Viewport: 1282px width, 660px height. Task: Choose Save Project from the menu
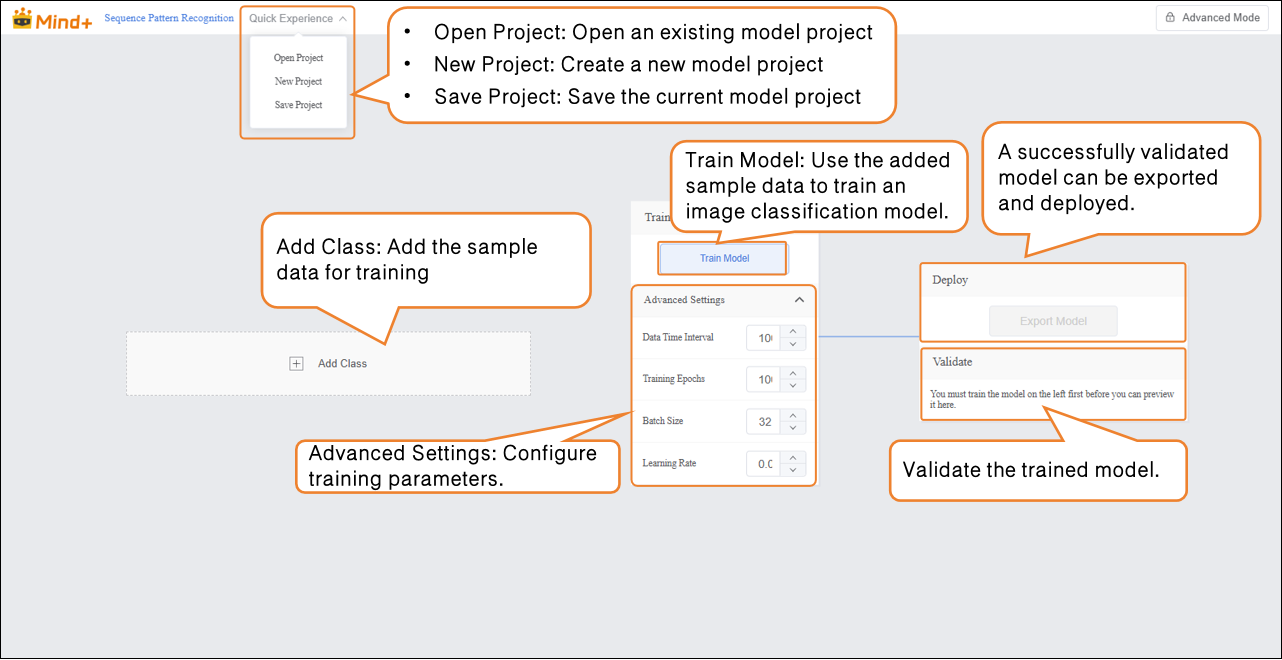(298, 105)
